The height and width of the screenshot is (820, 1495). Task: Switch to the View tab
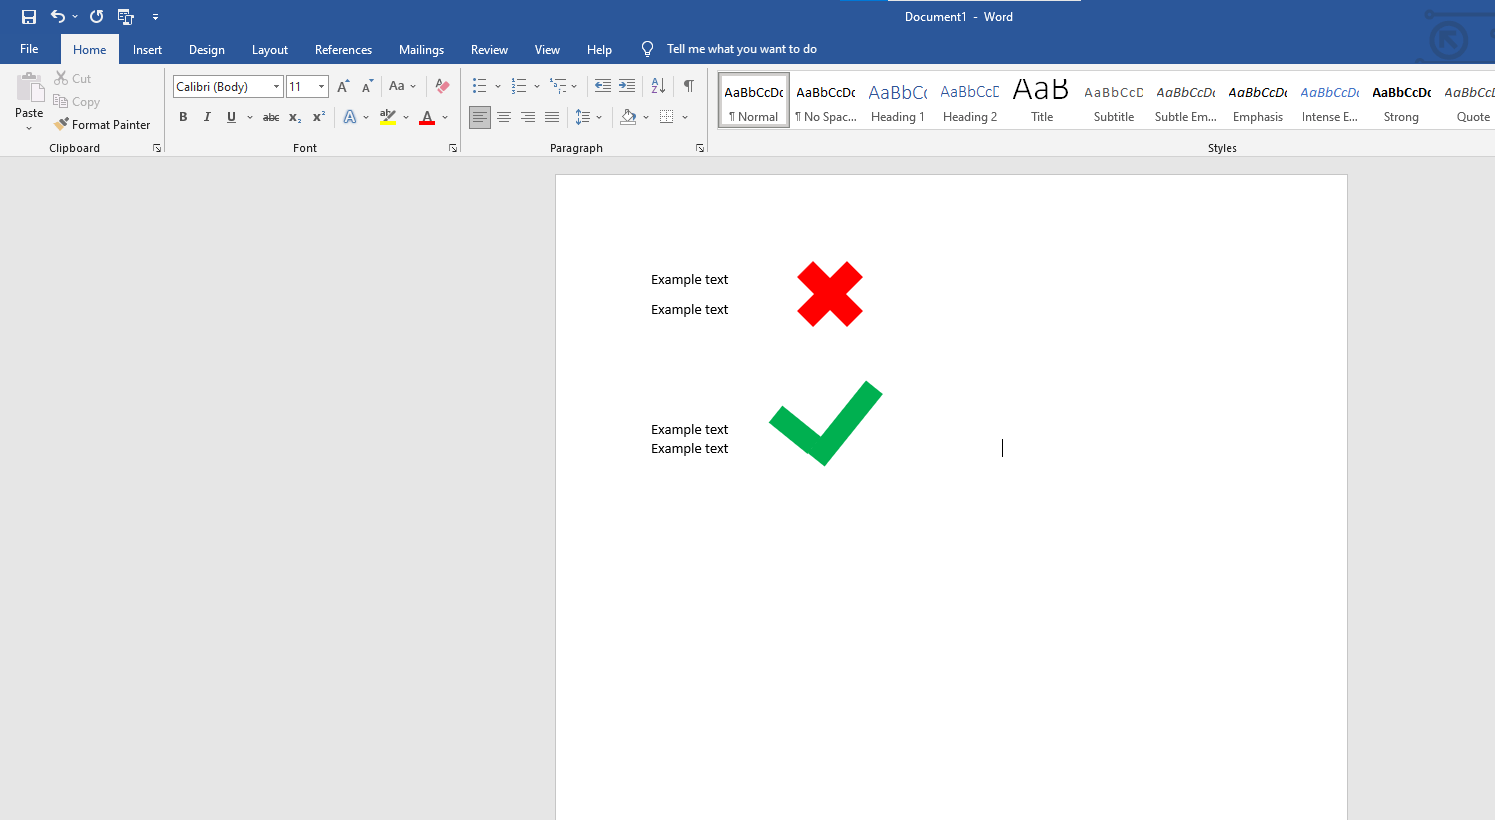pos(547,50)
